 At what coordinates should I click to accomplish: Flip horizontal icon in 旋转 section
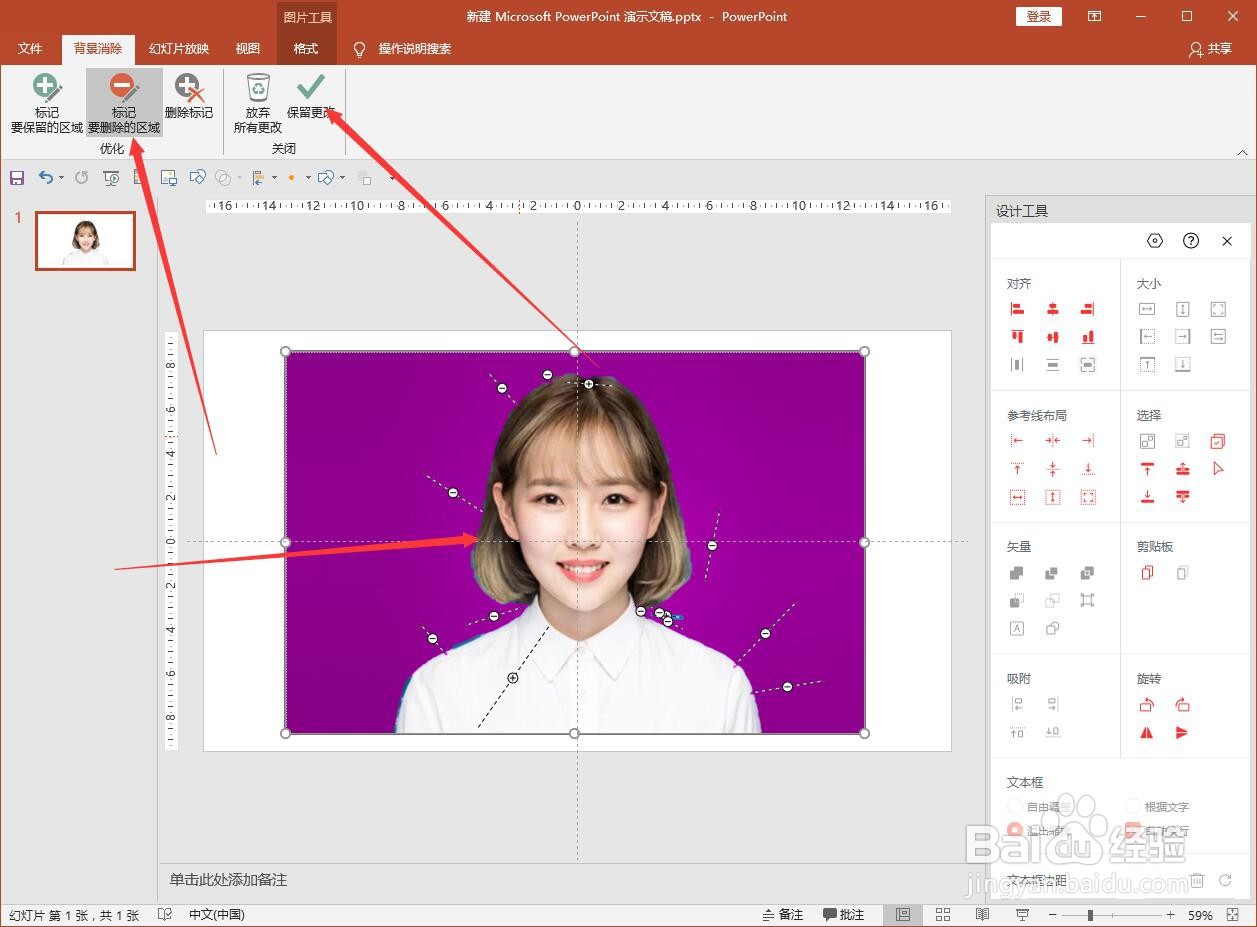tap(1147, 733)
